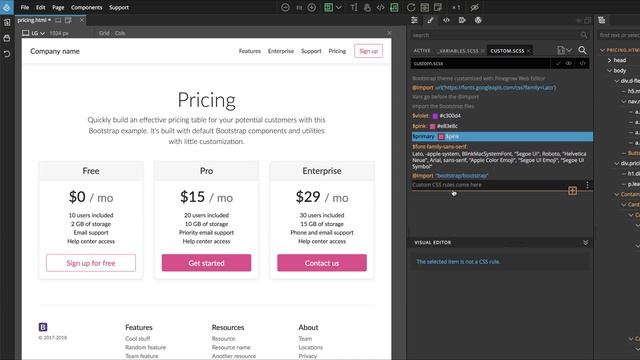Open the Edit menu
This screenshot has width=640, height=360.
pyautogui.click(x=40, y=7)
